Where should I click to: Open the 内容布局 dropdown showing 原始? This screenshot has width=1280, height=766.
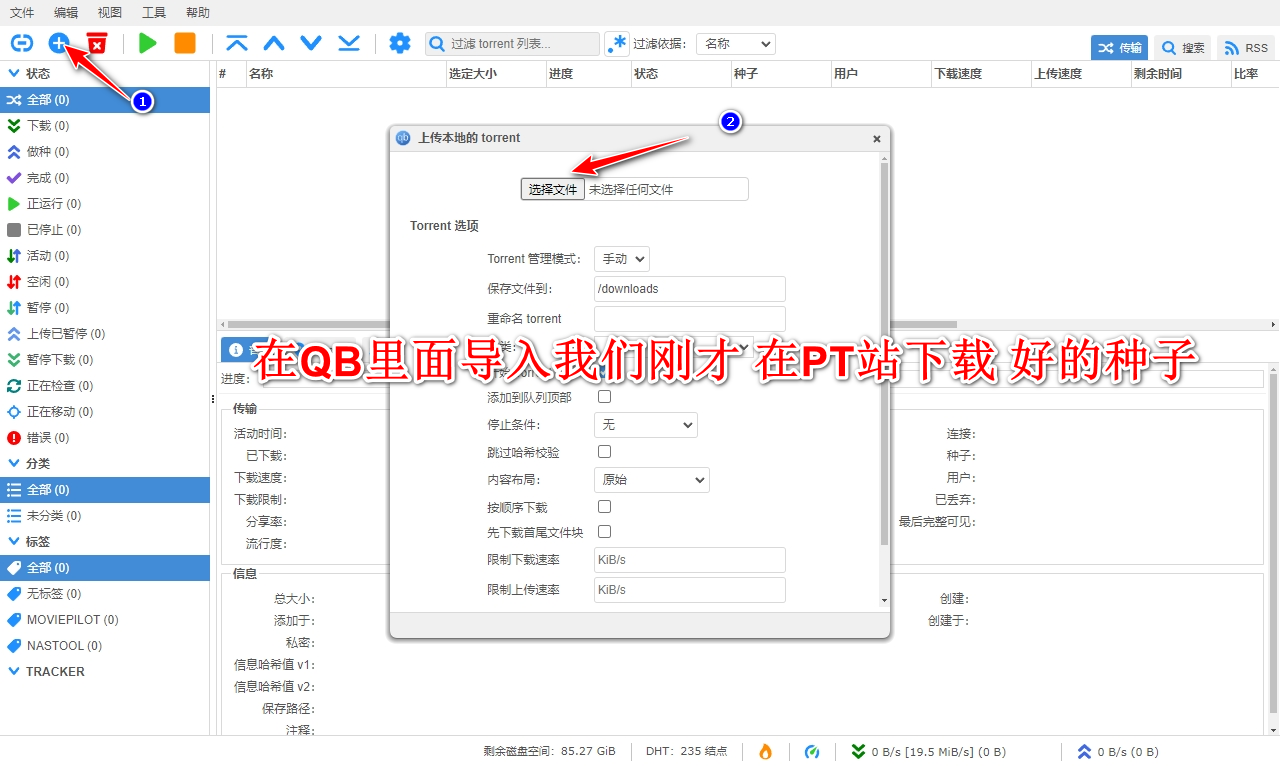[651, 479]
